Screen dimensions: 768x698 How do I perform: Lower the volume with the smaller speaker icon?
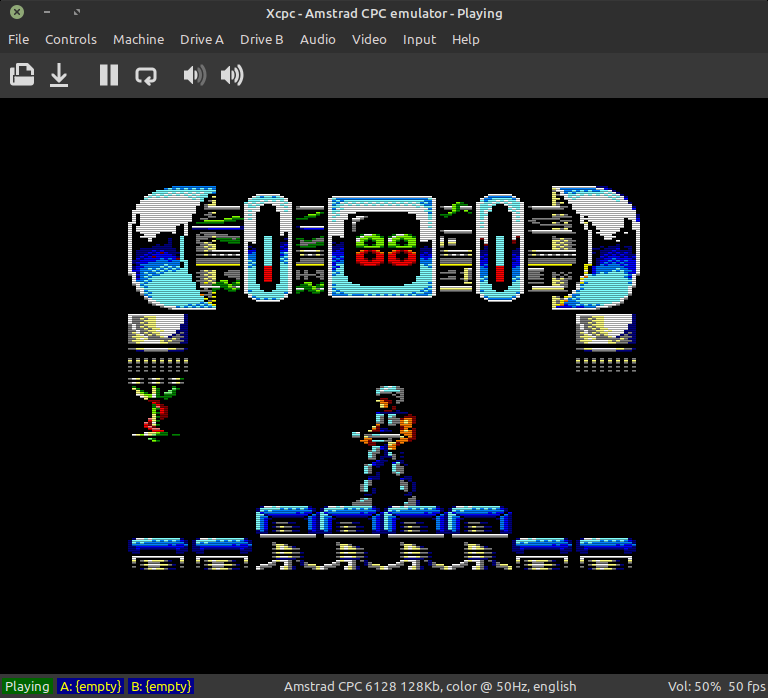194,75
